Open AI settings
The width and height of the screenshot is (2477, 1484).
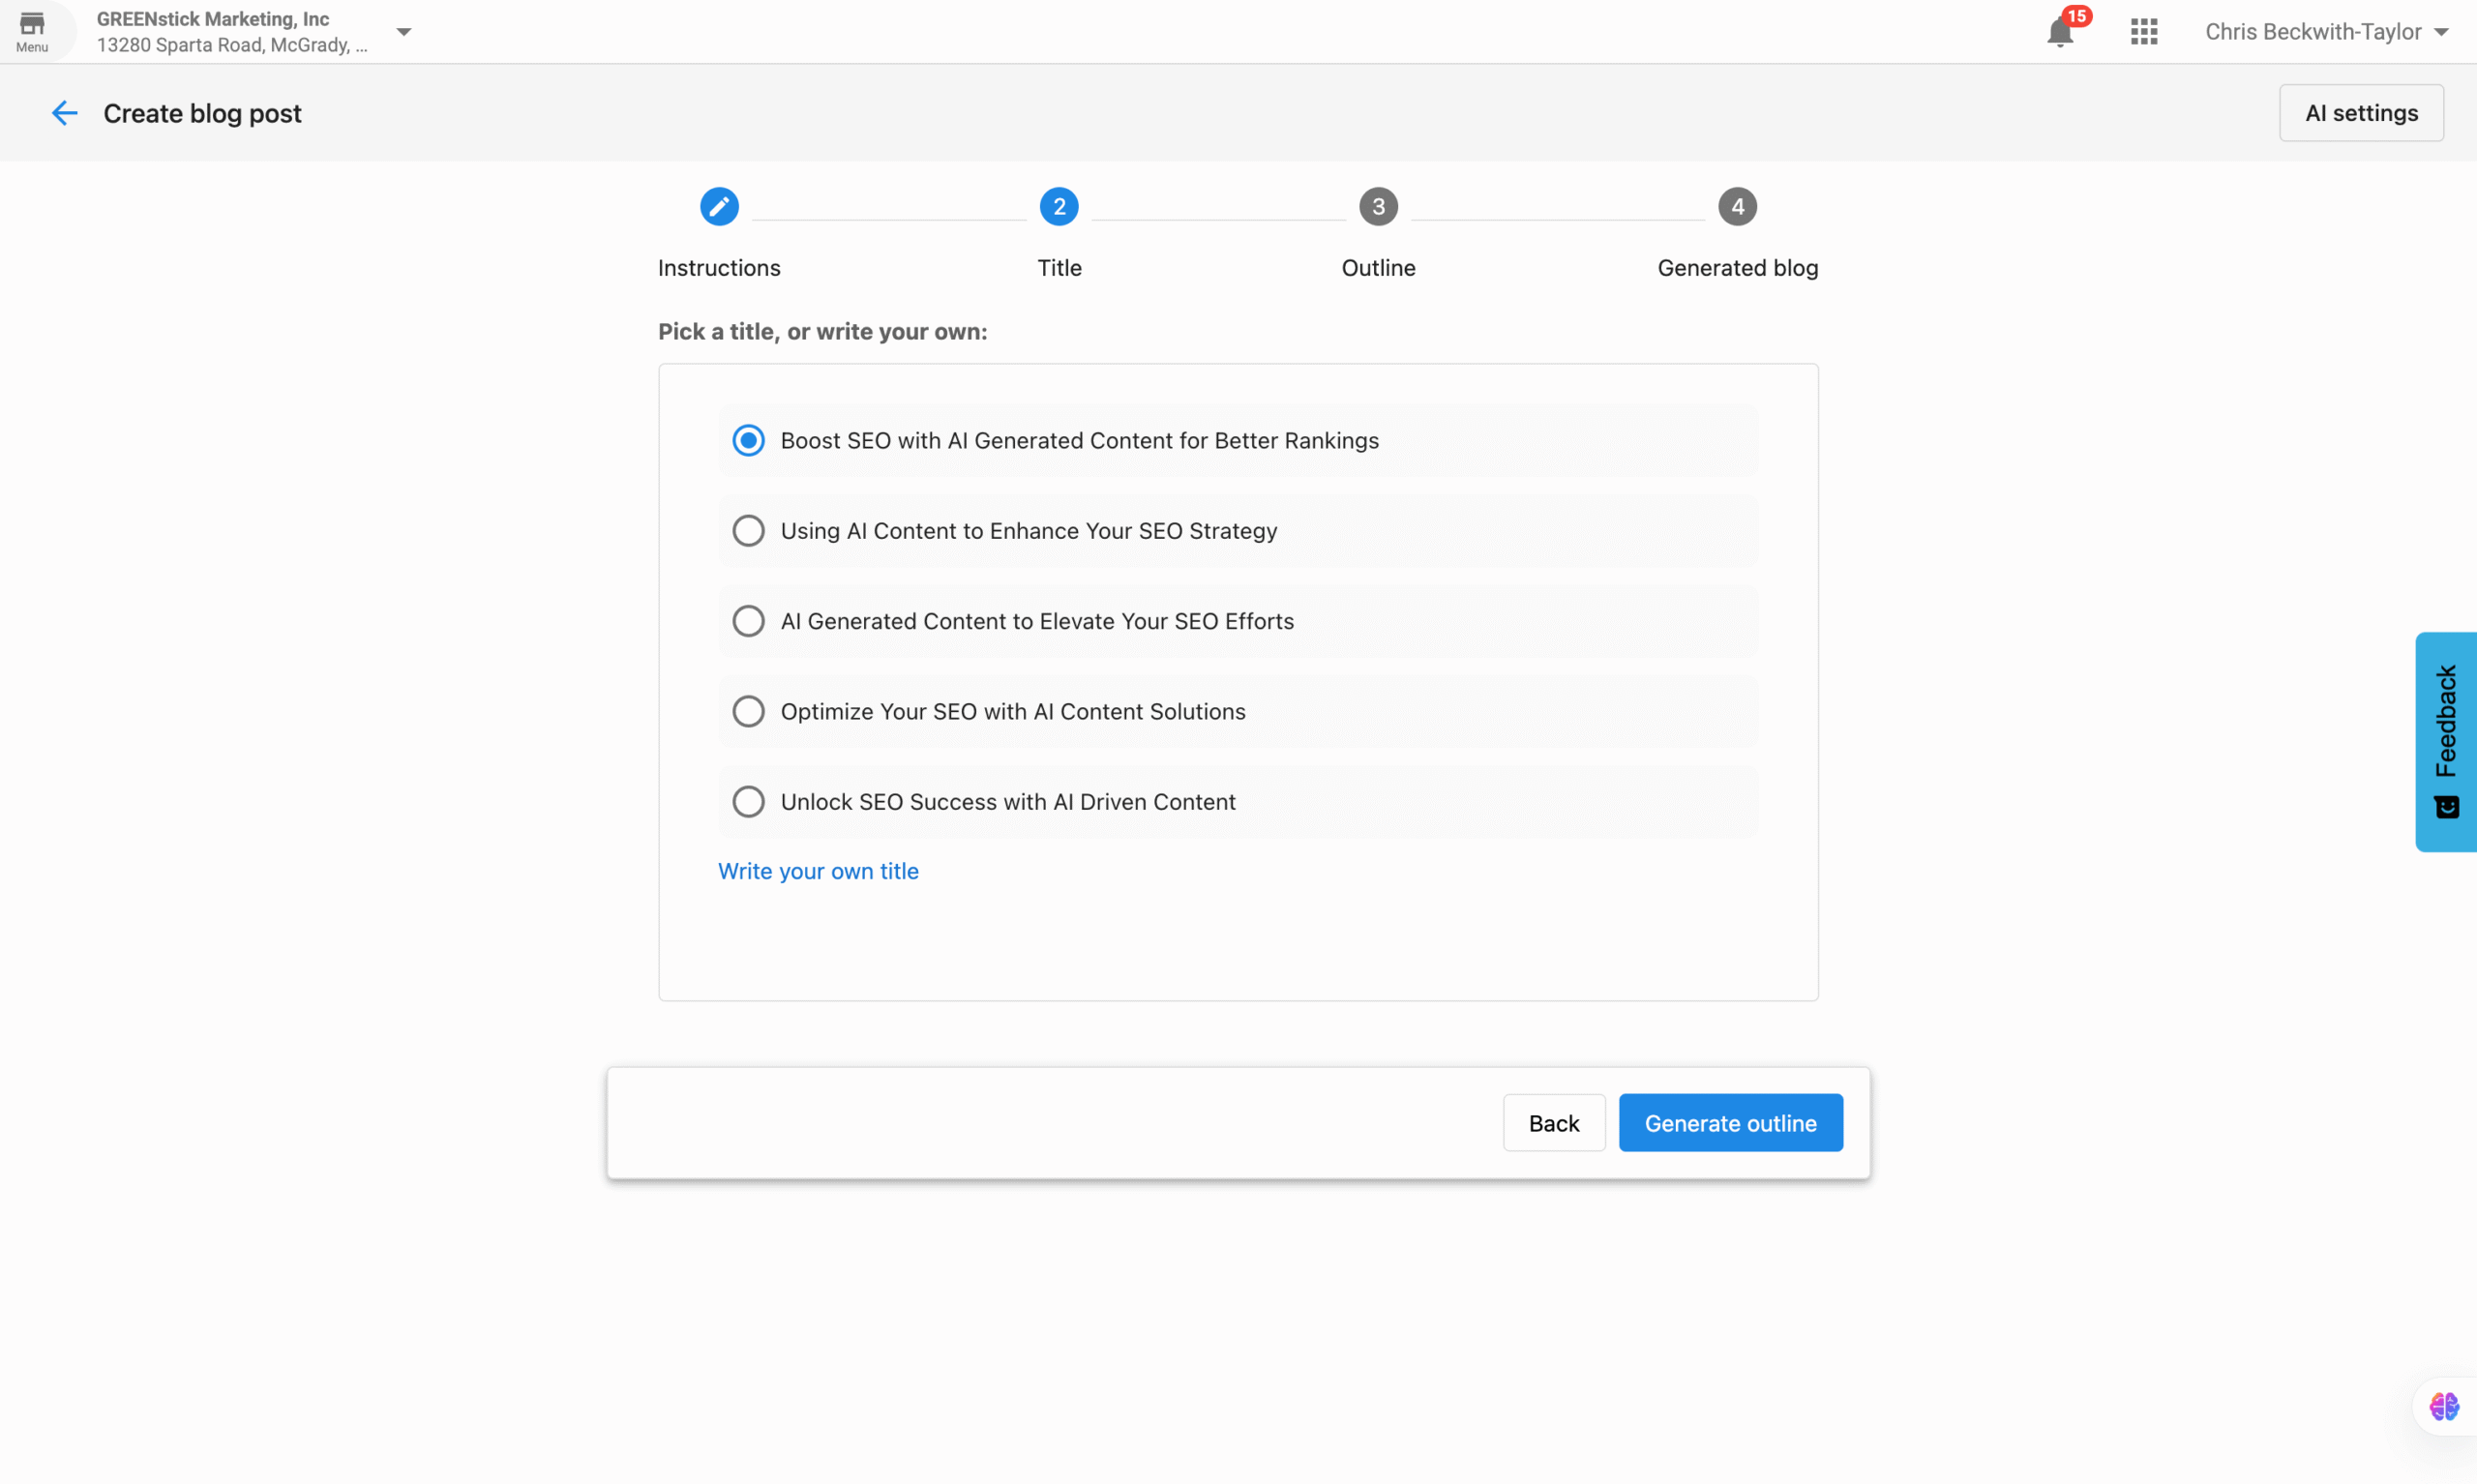coord(2361,113)
